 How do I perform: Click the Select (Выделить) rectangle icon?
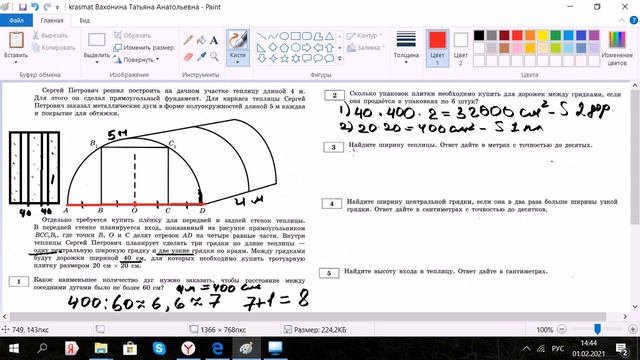point(97,40)
